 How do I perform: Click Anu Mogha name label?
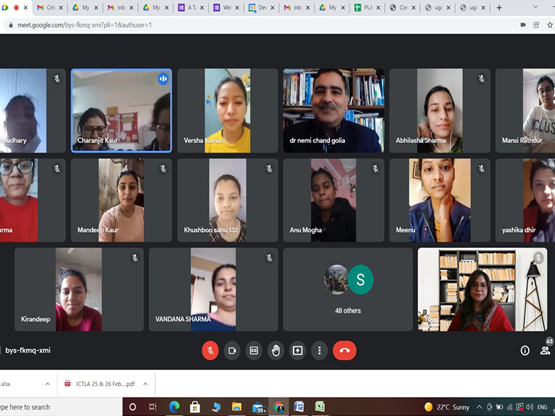(x=306, y=230)
